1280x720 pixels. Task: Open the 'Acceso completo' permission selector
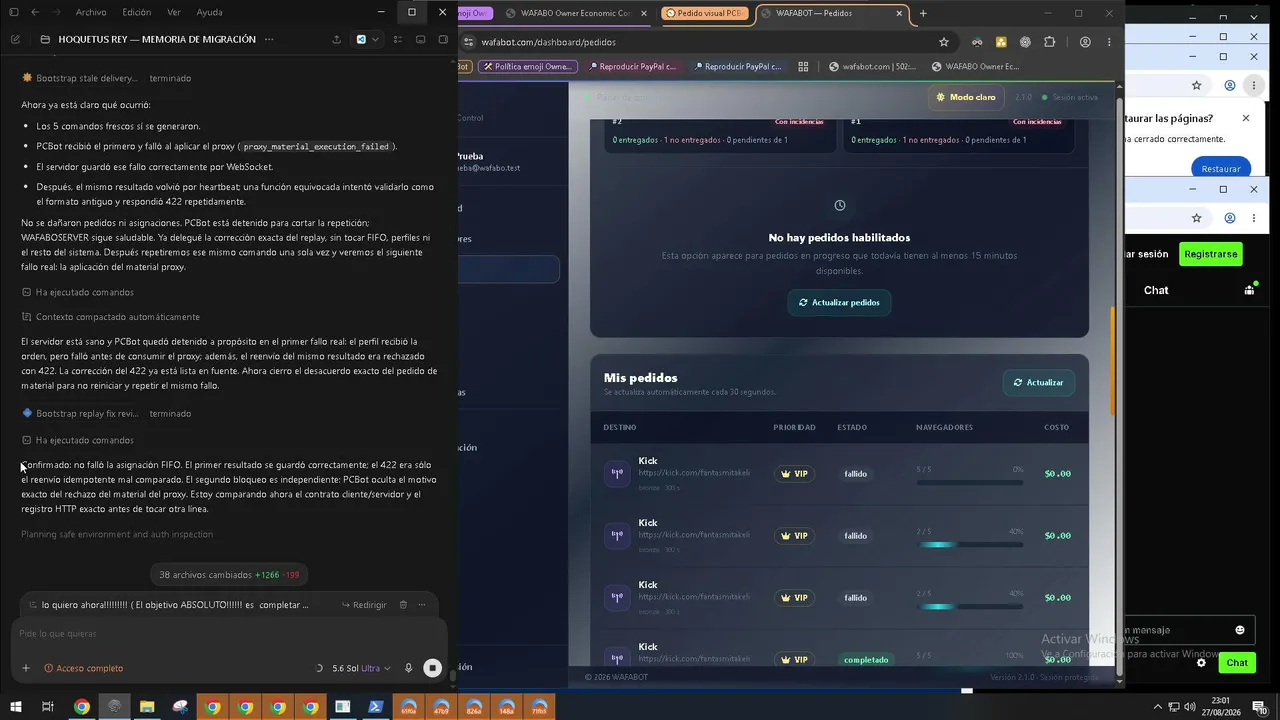click(x=84, y=668)
